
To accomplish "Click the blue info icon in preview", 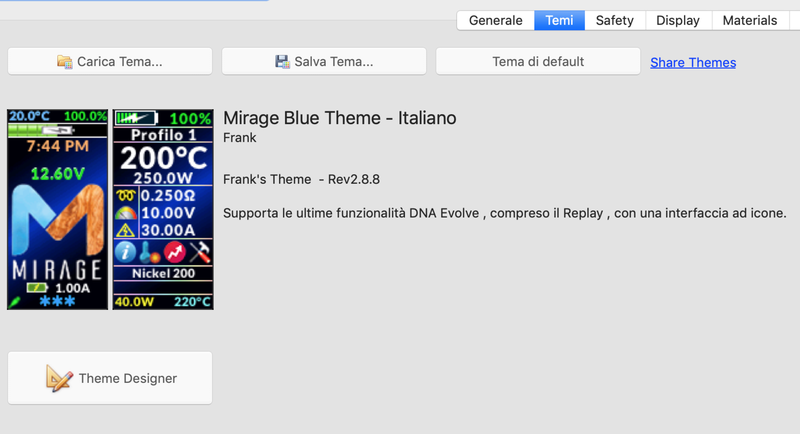I will pos(125,252).
